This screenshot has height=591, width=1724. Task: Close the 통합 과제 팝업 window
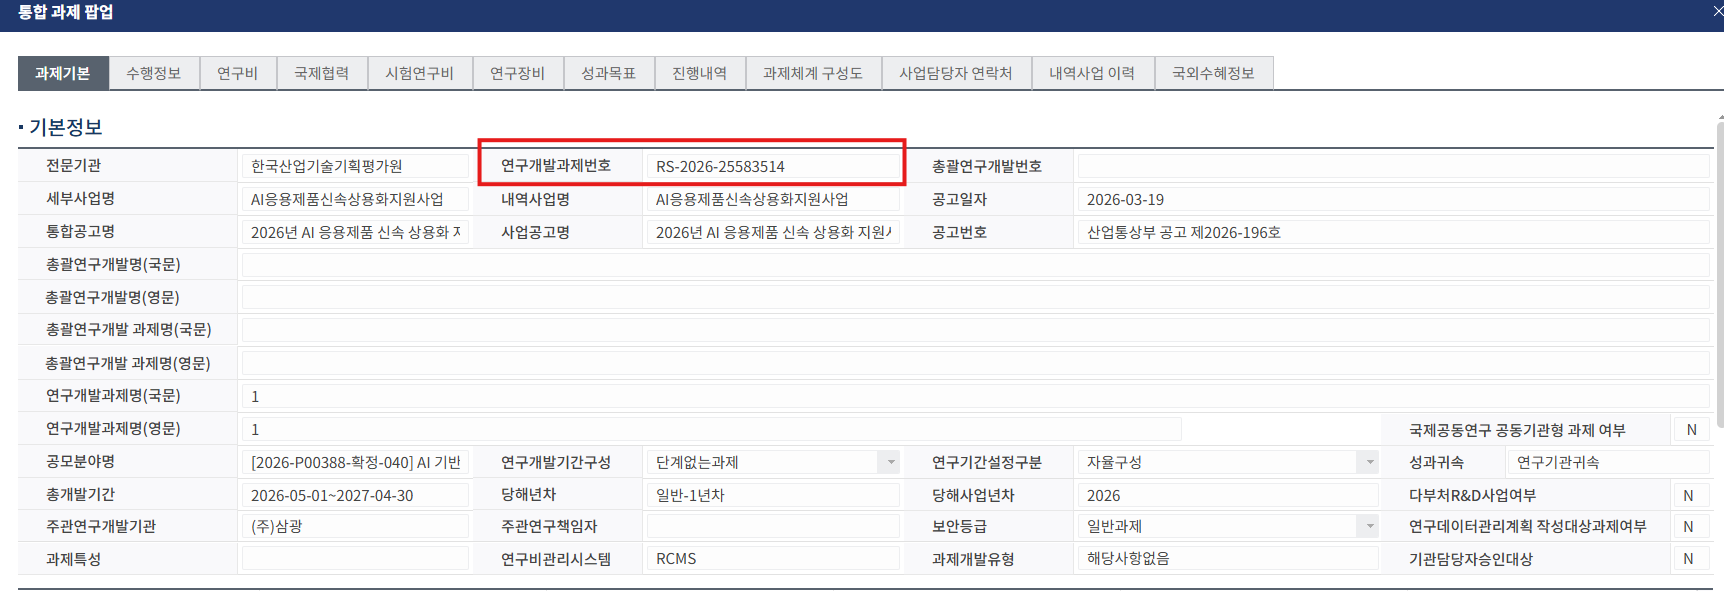[x=1717, y=11]
